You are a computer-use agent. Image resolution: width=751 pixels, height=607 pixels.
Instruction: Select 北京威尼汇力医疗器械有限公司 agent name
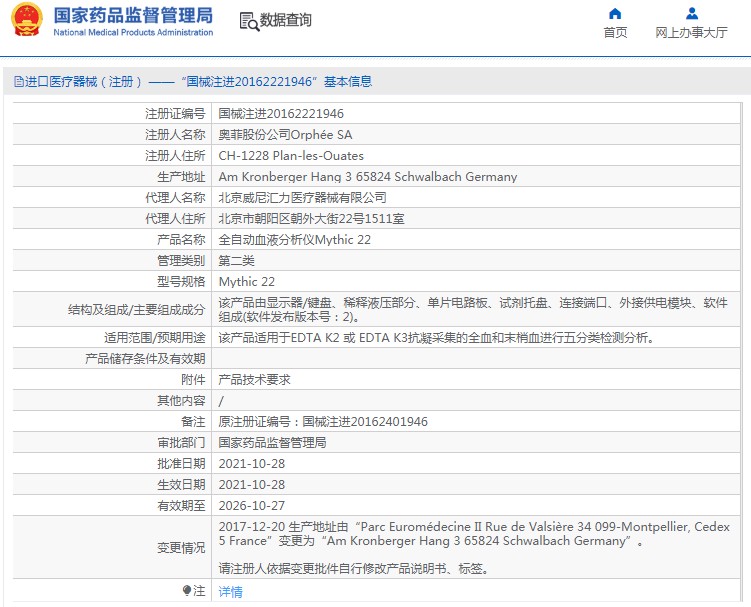coord(302,197)
